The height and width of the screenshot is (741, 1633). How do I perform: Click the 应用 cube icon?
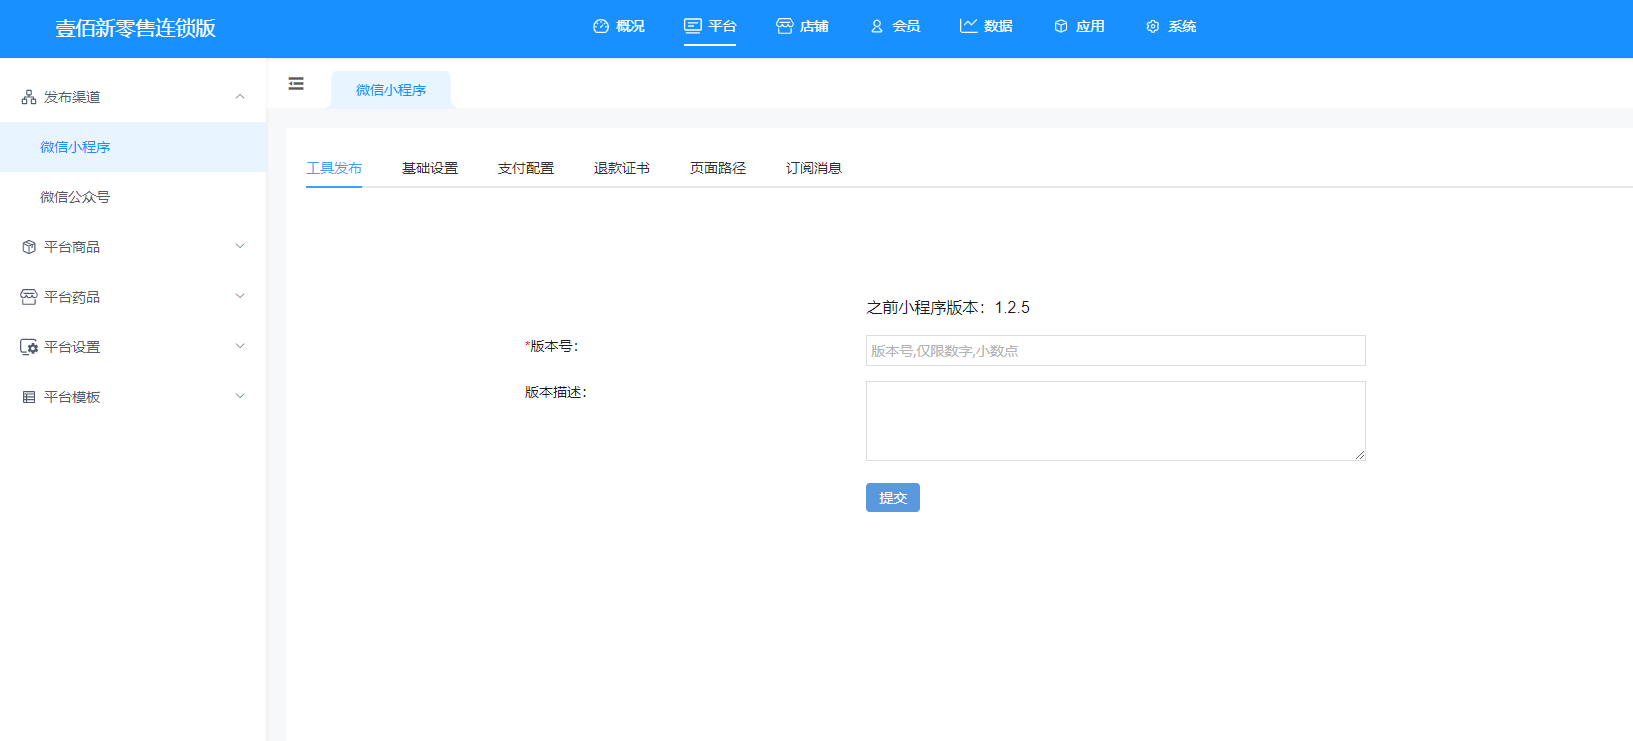[x=1061, y=26]
